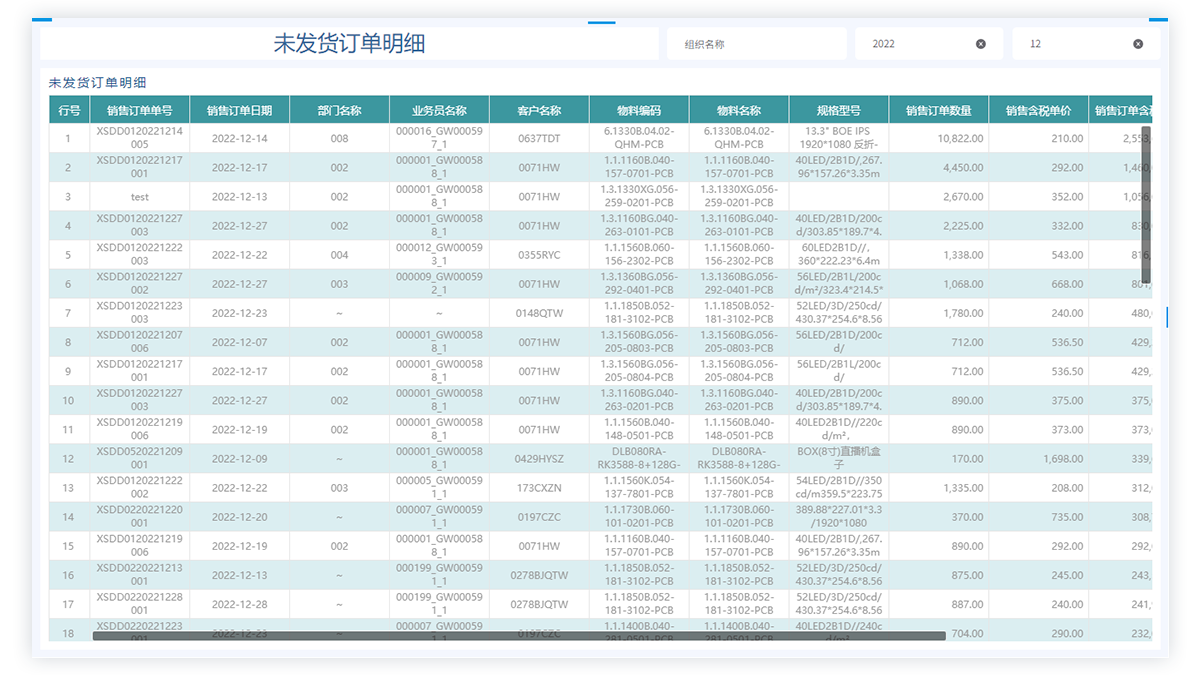
Task: Open the year dropdown showing 2022
Action: point(918,44)
